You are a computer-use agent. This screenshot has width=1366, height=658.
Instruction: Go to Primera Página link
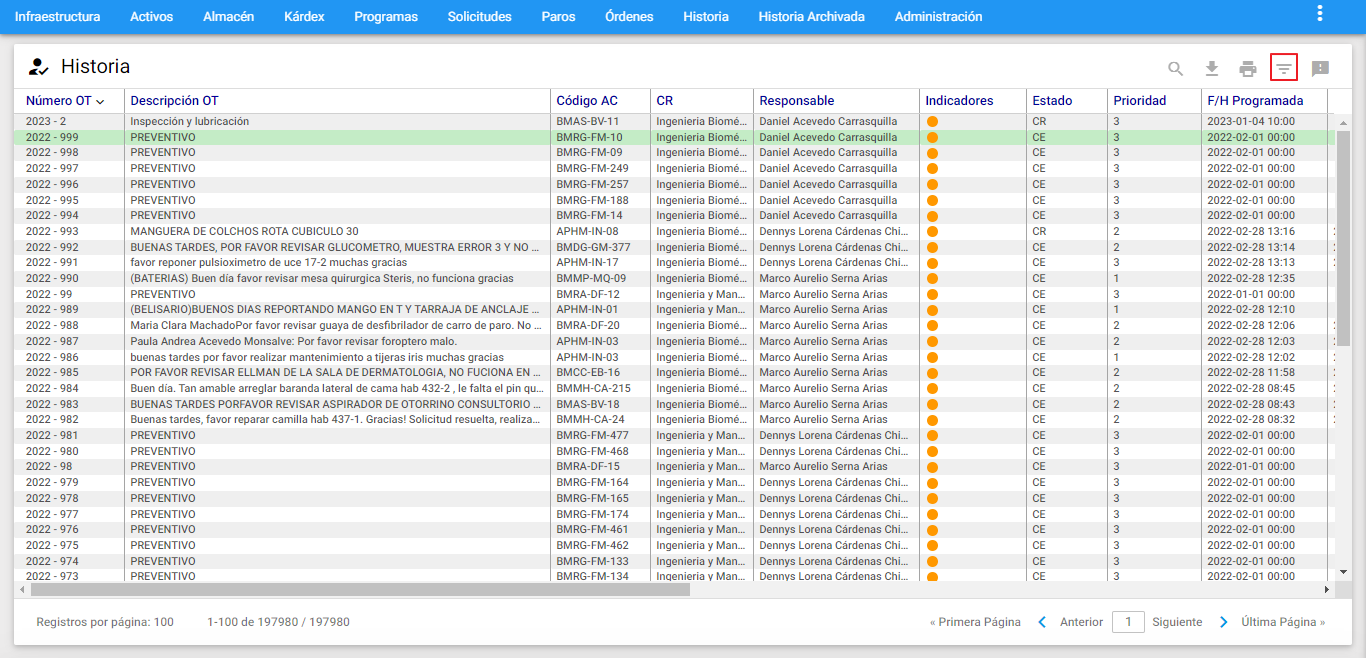click(975, 622)
